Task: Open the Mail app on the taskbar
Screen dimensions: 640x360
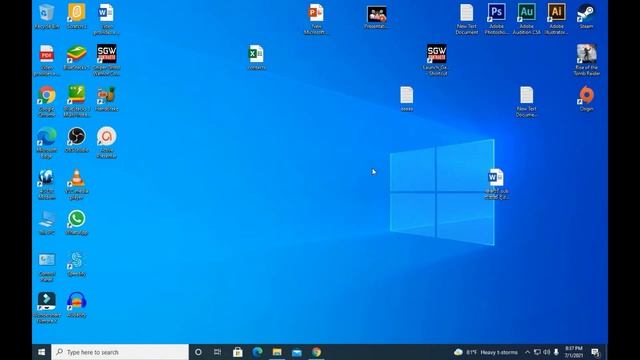Action: [297, 352]
